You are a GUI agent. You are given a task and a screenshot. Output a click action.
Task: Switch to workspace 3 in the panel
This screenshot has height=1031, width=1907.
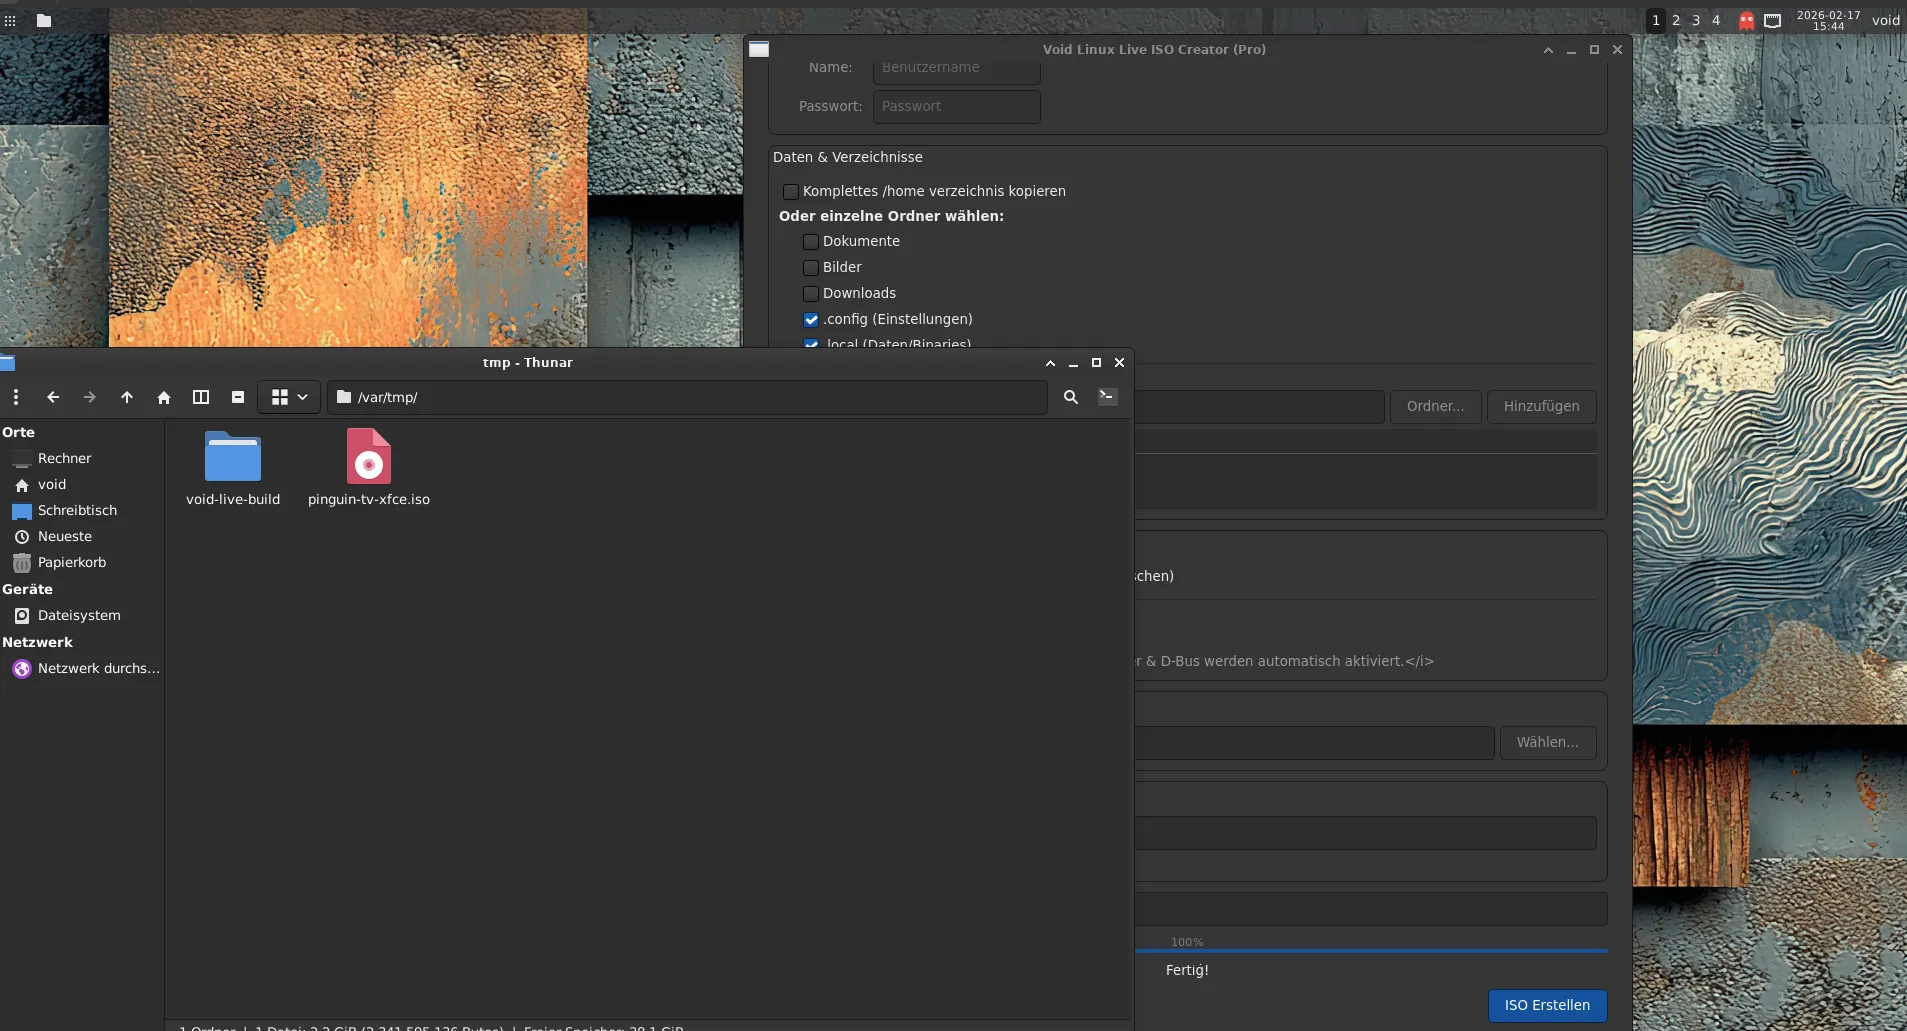click(x=1696, y=20)
